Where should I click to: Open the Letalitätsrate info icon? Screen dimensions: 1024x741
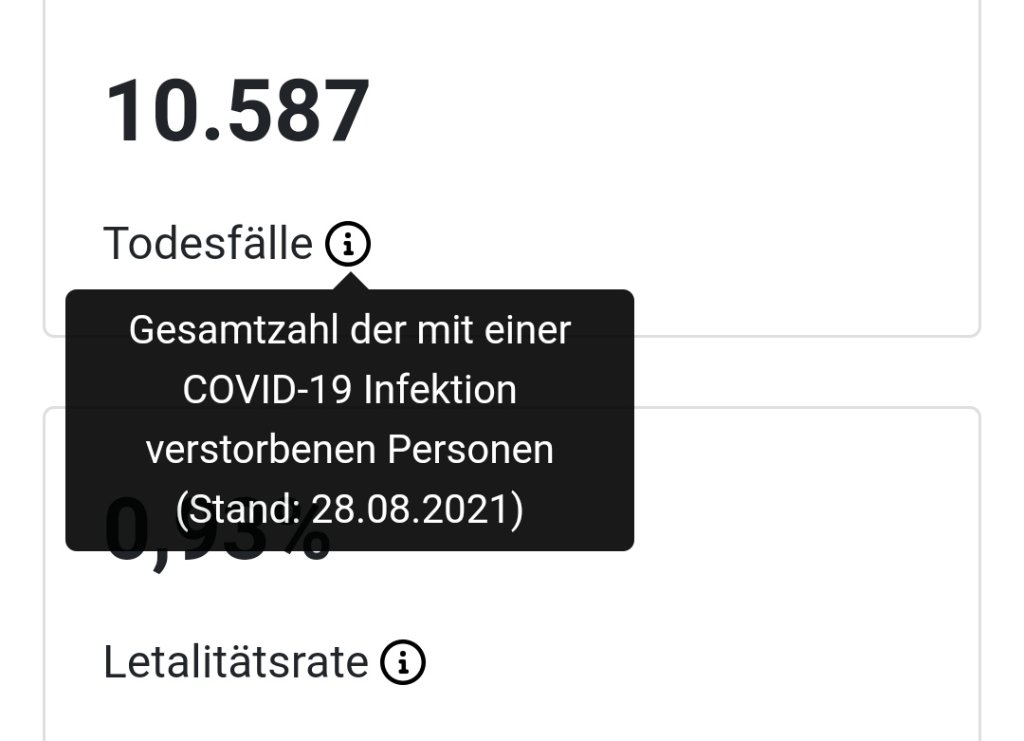point(403,662)
